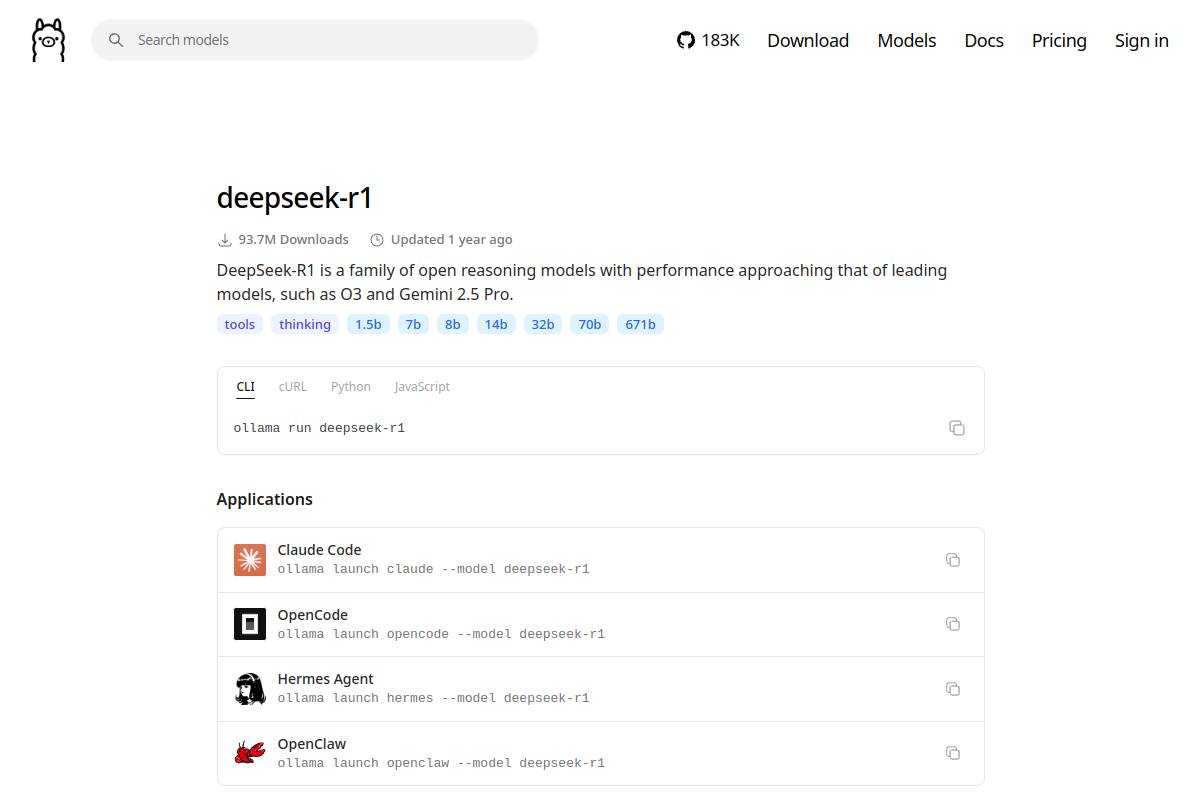Open the Docs page
The image size is (1200, 800).
984,40
